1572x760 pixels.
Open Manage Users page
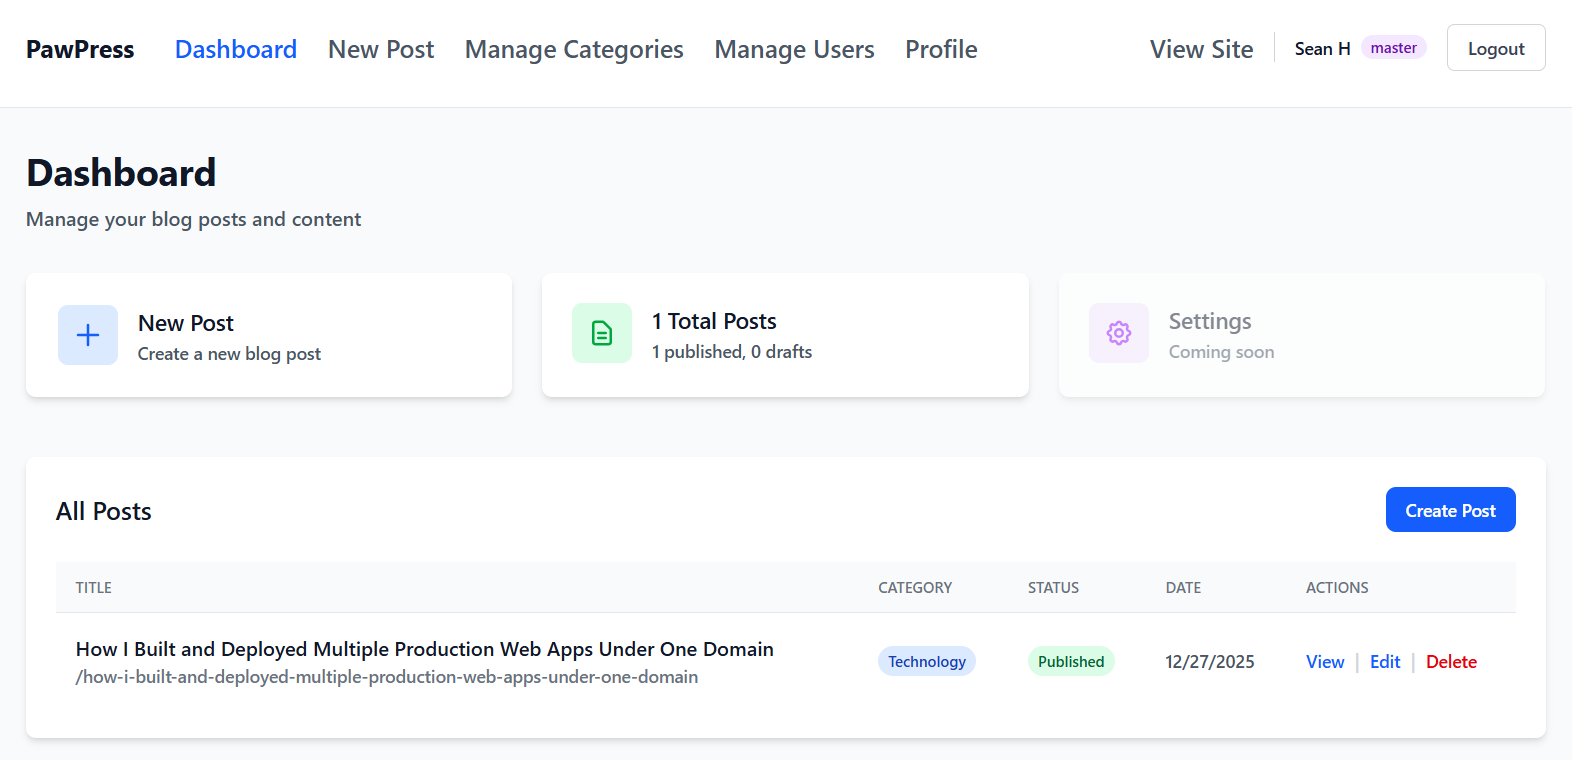coord(794,50)
